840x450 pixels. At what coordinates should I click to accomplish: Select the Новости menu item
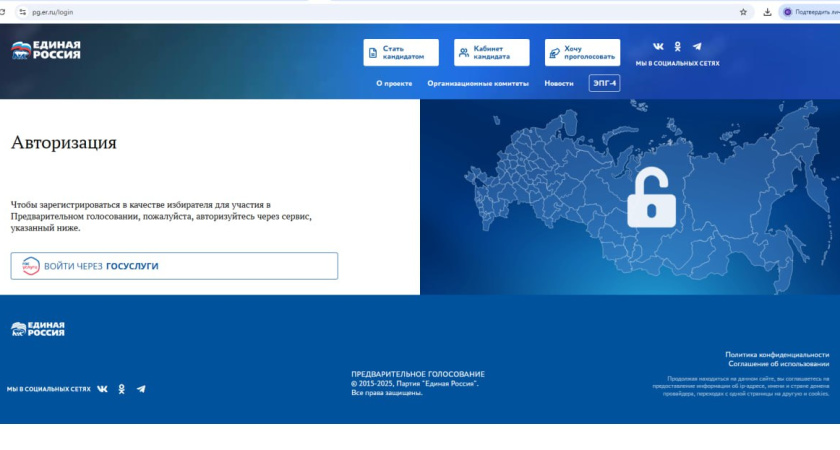coord(559,84)
